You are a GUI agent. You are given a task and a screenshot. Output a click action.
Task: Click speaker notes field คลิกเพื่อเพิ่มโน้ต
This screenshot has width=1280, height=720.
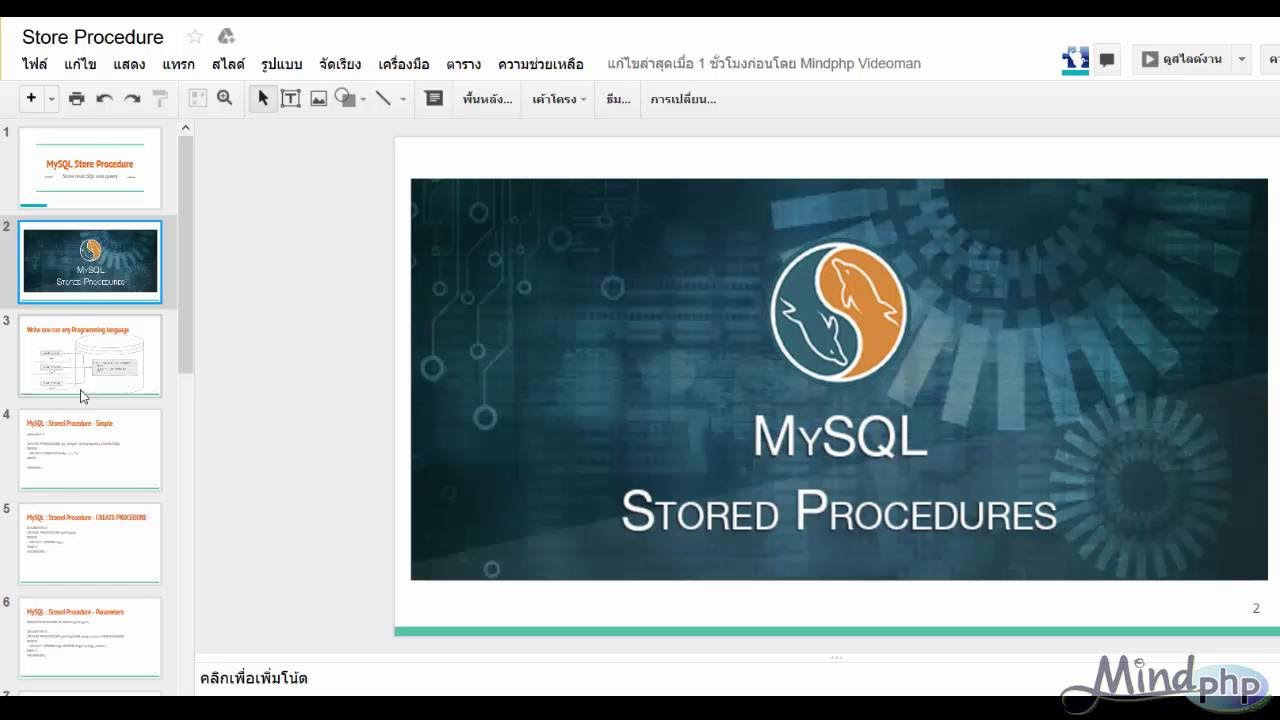tap(254, 678)
